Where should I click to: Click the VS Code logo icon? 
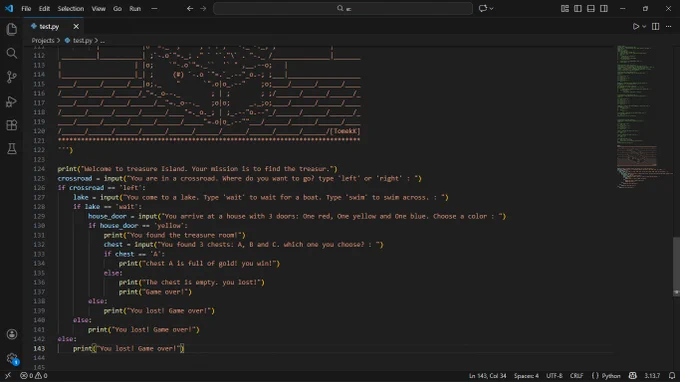(x=9, y=8)
